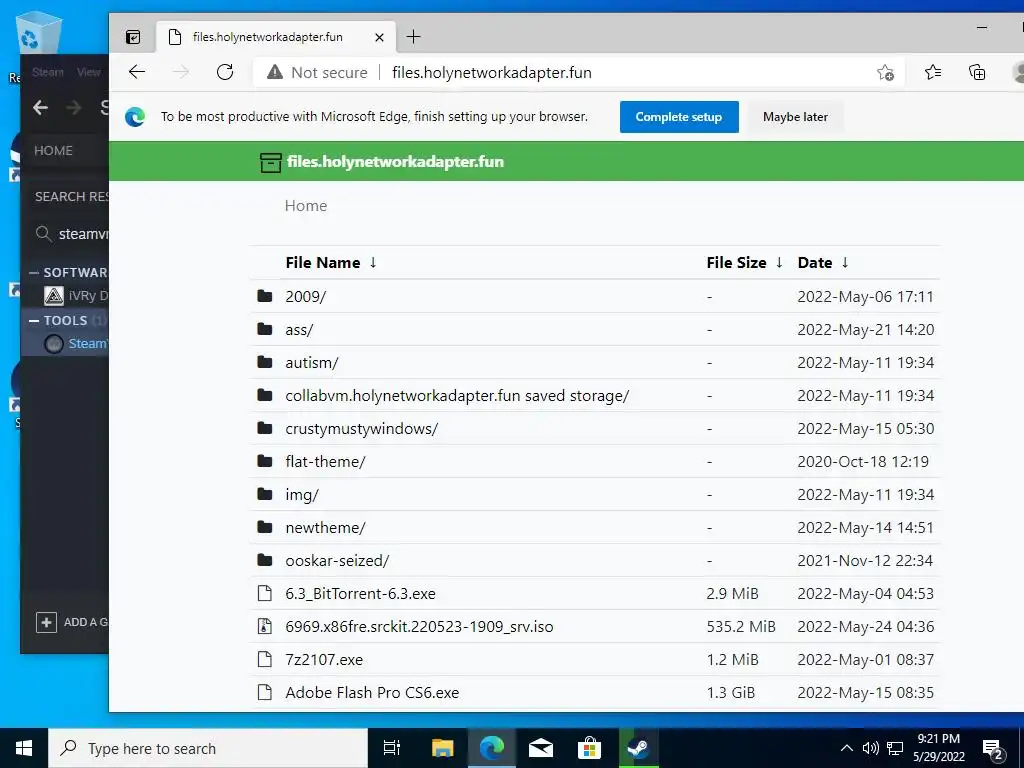Dismiss with Maybe later
1024x768 pixels.
tap(795, 117)
